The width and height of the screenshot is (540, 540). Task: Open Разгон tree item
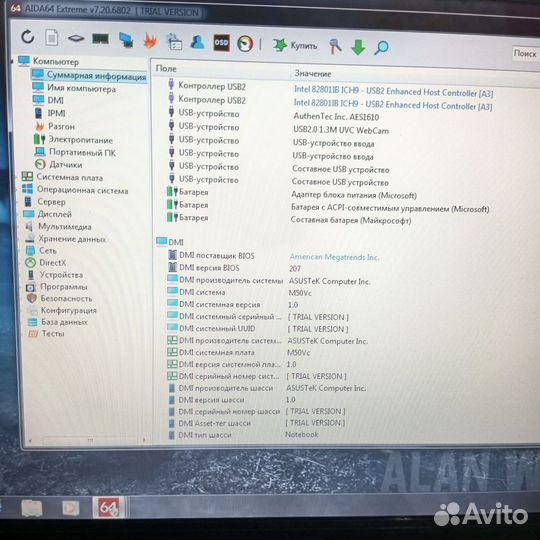click(x=54, y=126)
